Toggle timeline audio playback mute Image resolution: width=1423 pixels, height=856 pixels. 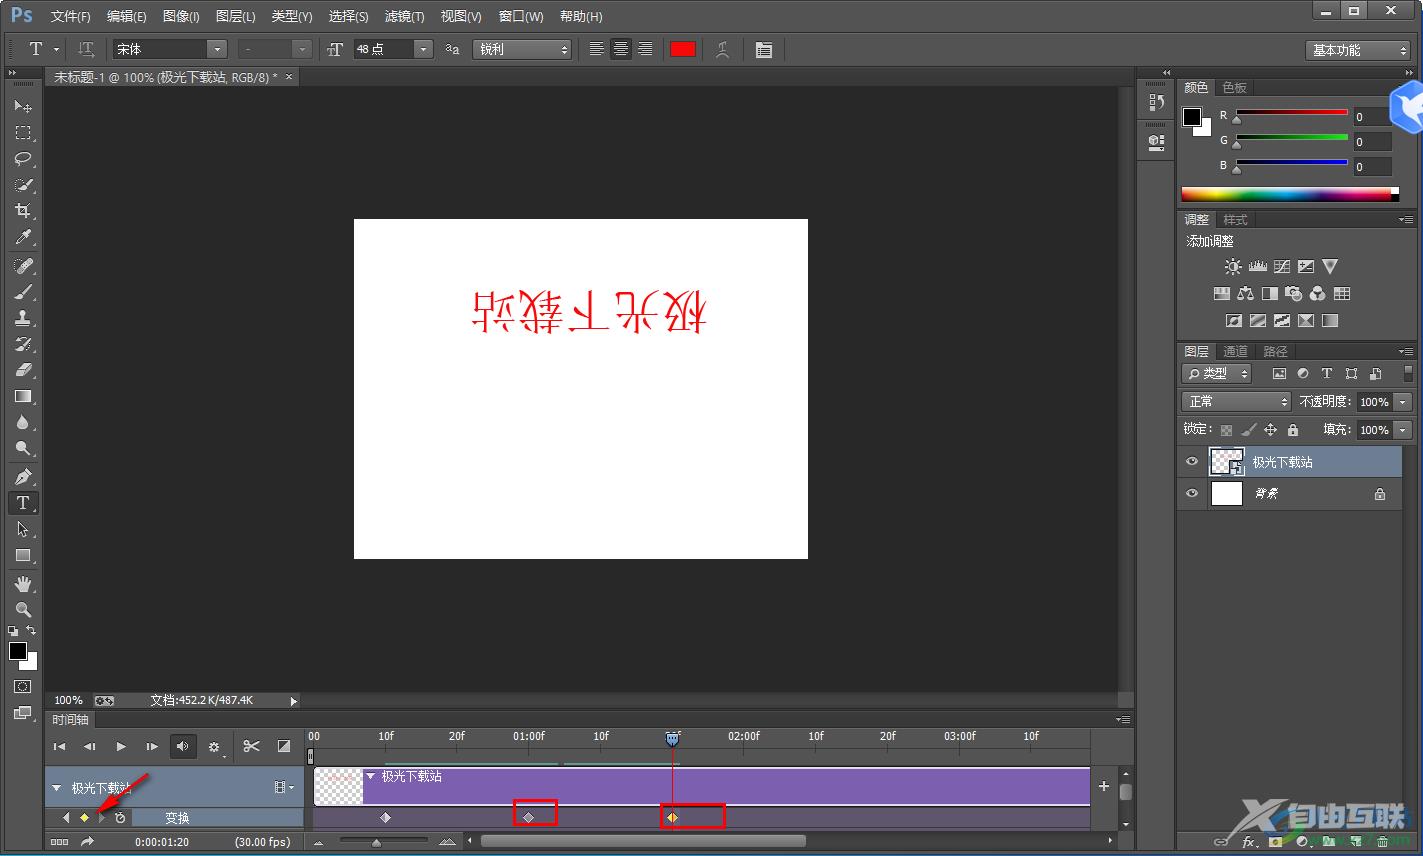tap(182, 746)
